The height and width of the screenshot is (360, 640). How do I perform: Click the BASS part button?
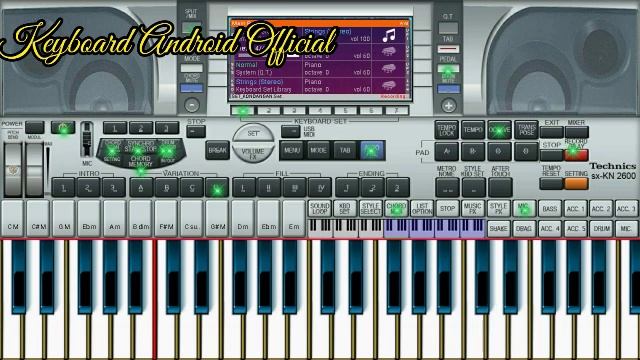point(550,209)
